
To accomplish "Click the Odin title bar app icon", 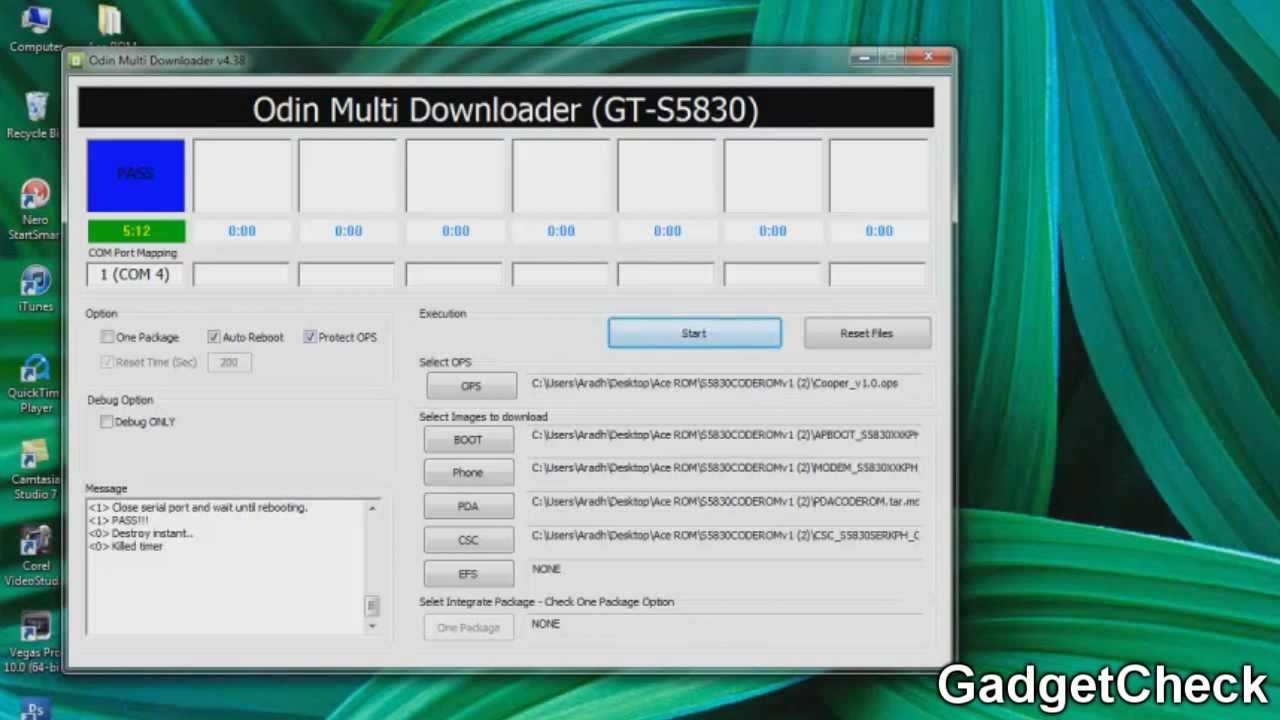I will (x=77, y=60).
